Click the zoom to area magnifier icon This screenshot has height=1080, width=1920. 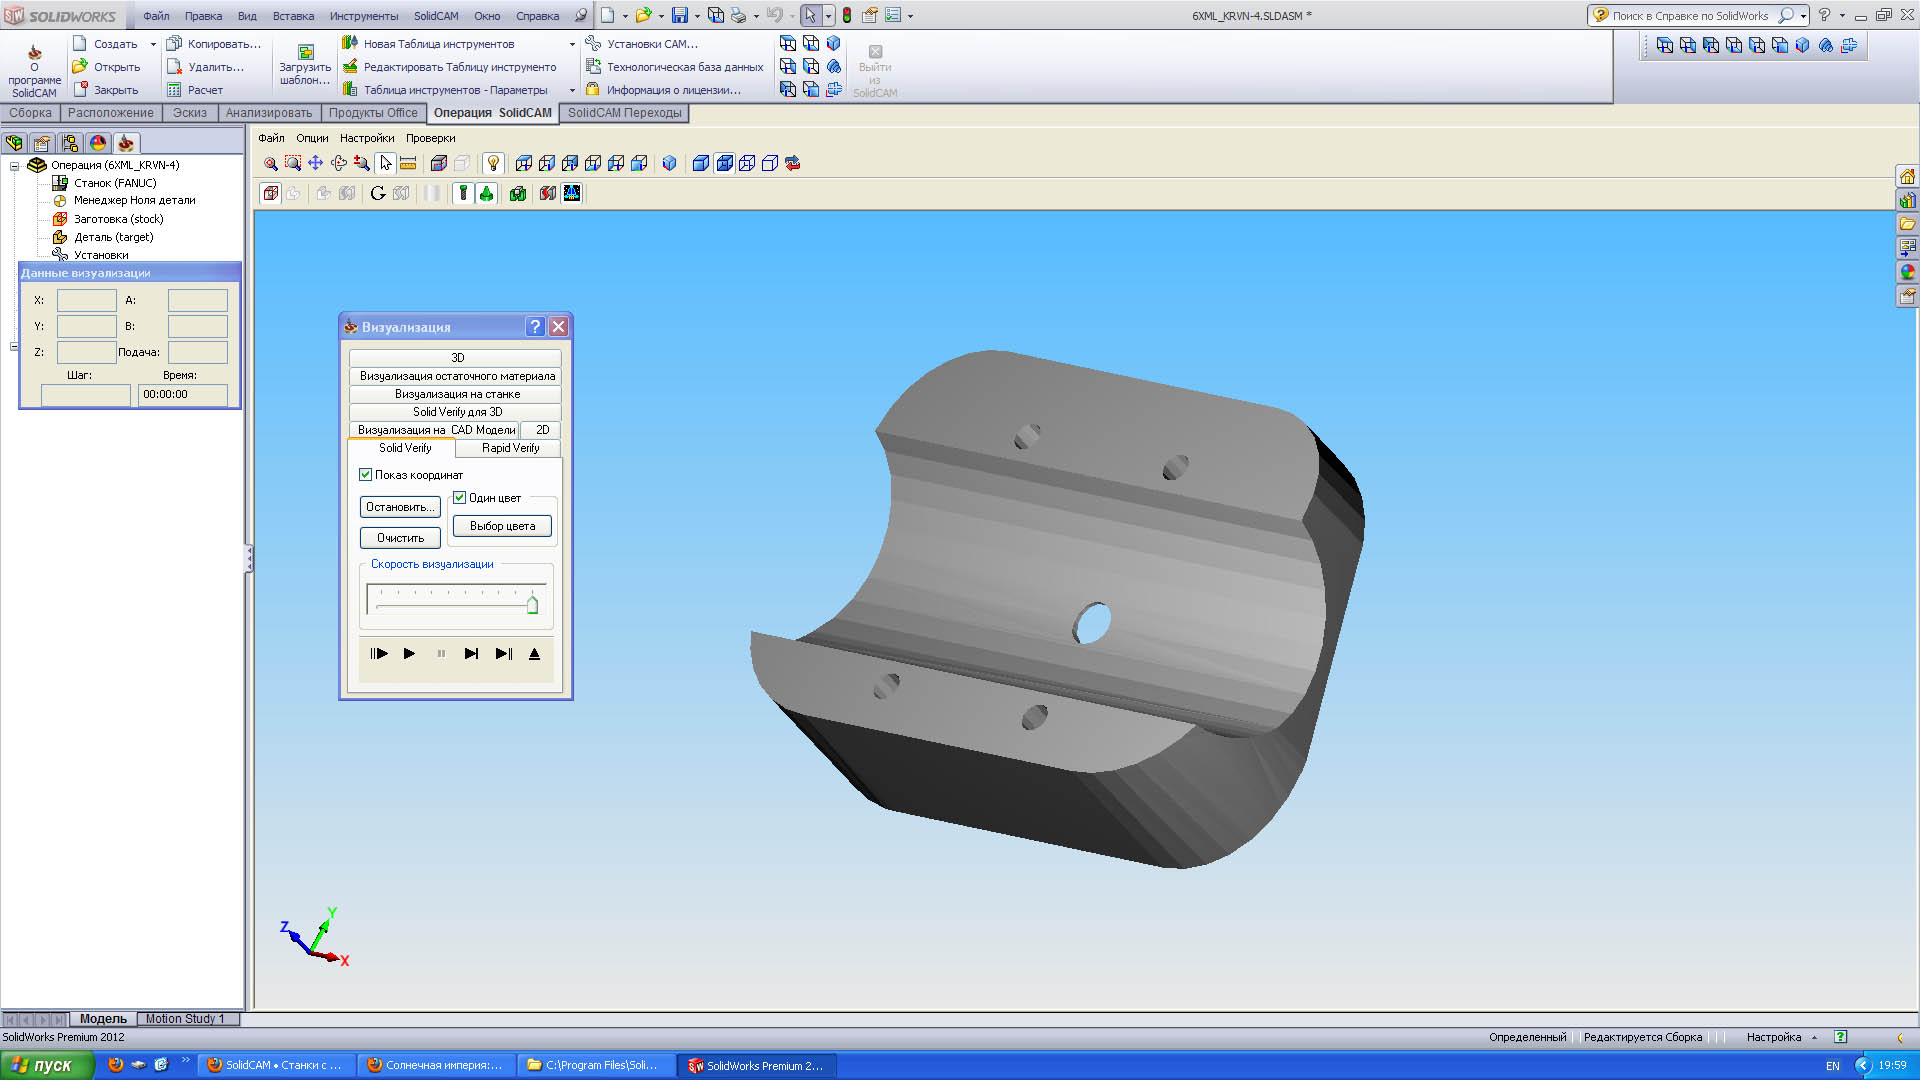[x=292, y=163]
